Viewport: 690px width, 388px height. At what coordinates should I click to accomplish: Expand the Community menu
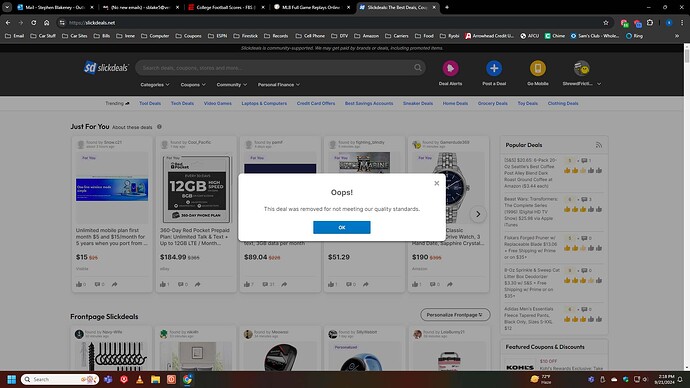[x=231, y=84]
